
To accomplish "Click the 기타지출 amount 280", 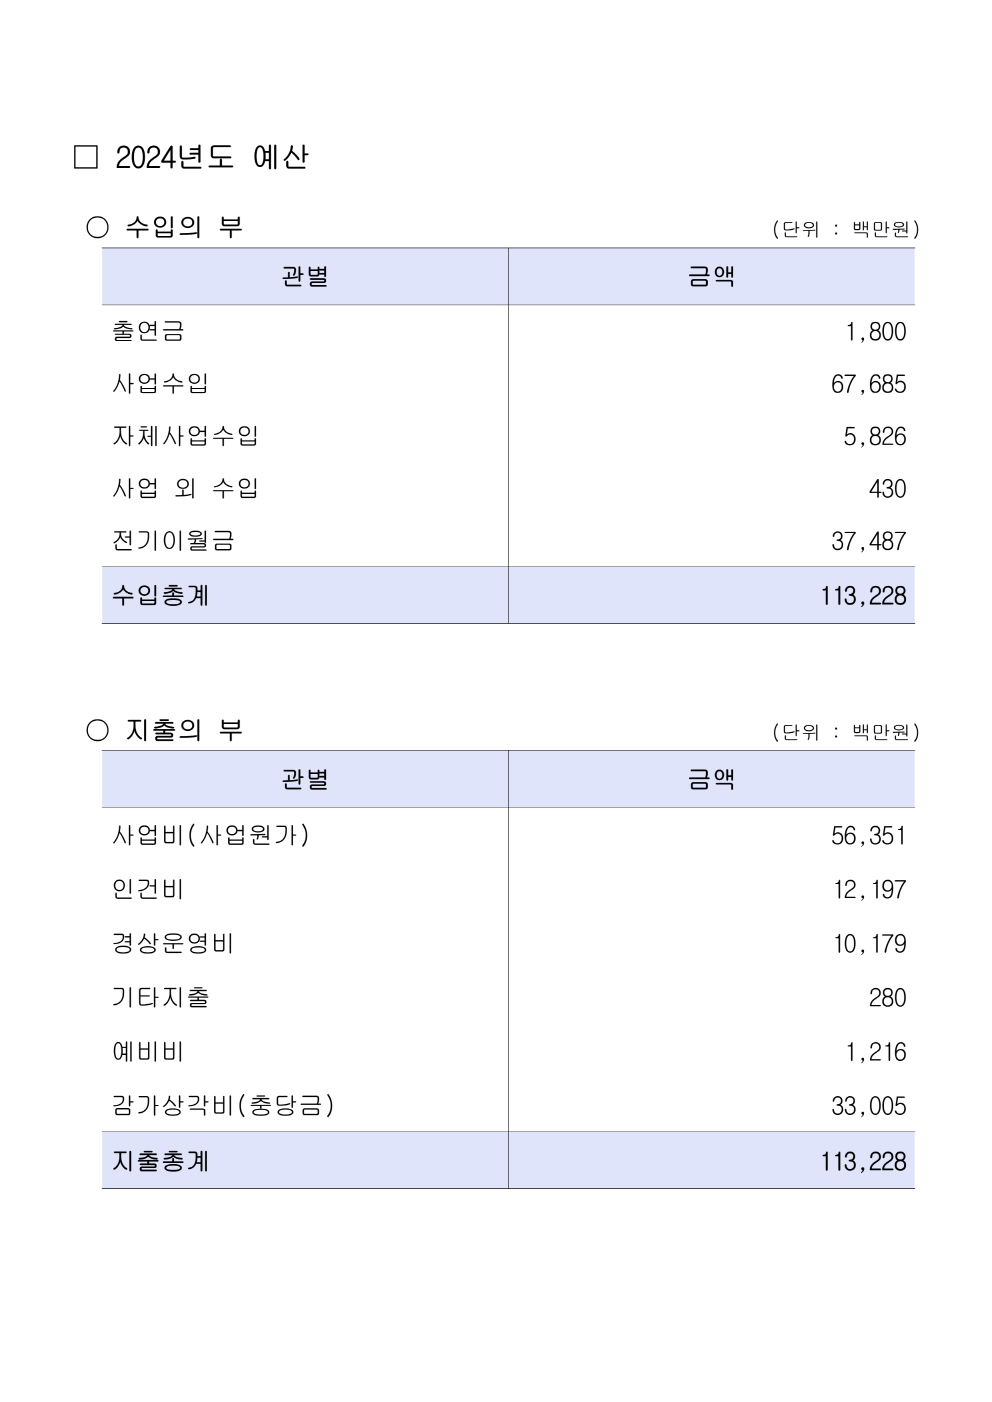I will 887,997.
